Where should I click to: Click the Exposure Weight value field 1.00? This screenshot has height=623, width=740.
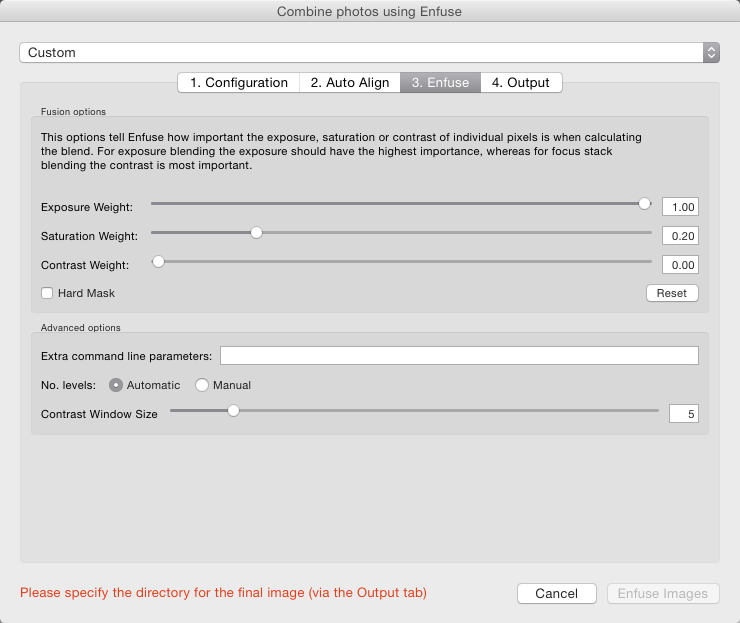(x=680, y=207)
